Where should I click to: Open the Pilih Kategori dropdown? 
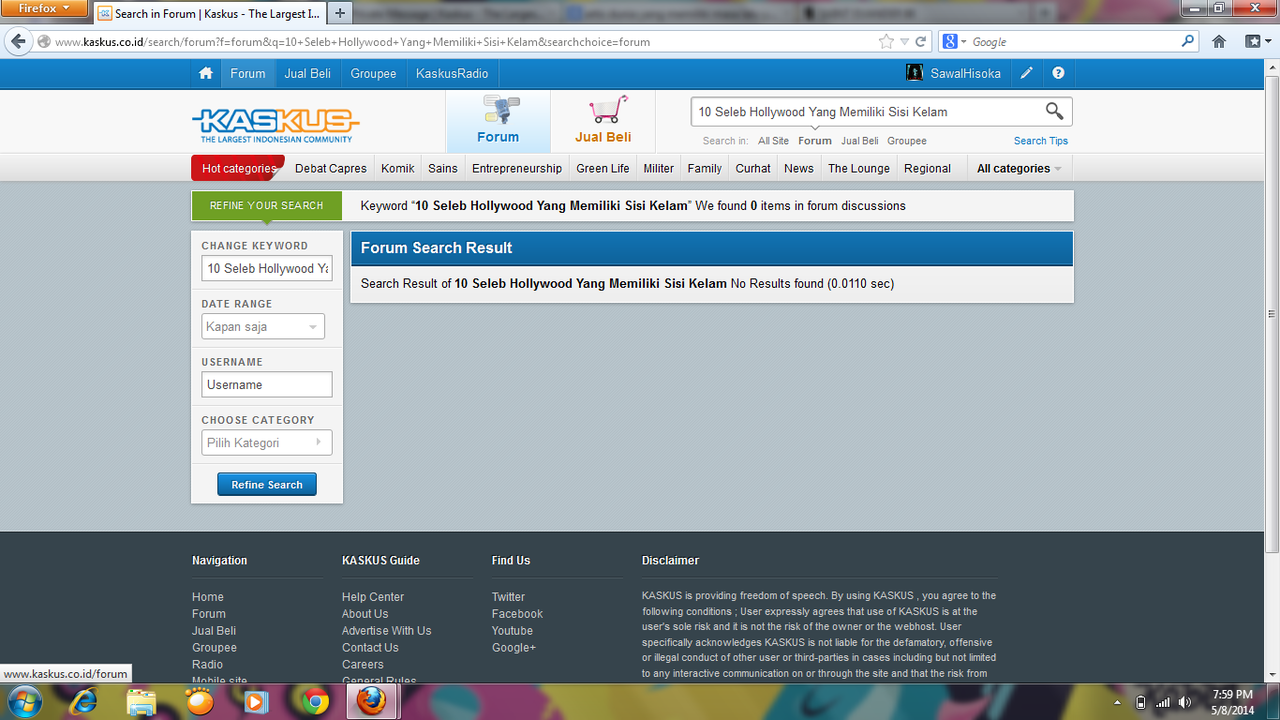click(x=267, y=443)
